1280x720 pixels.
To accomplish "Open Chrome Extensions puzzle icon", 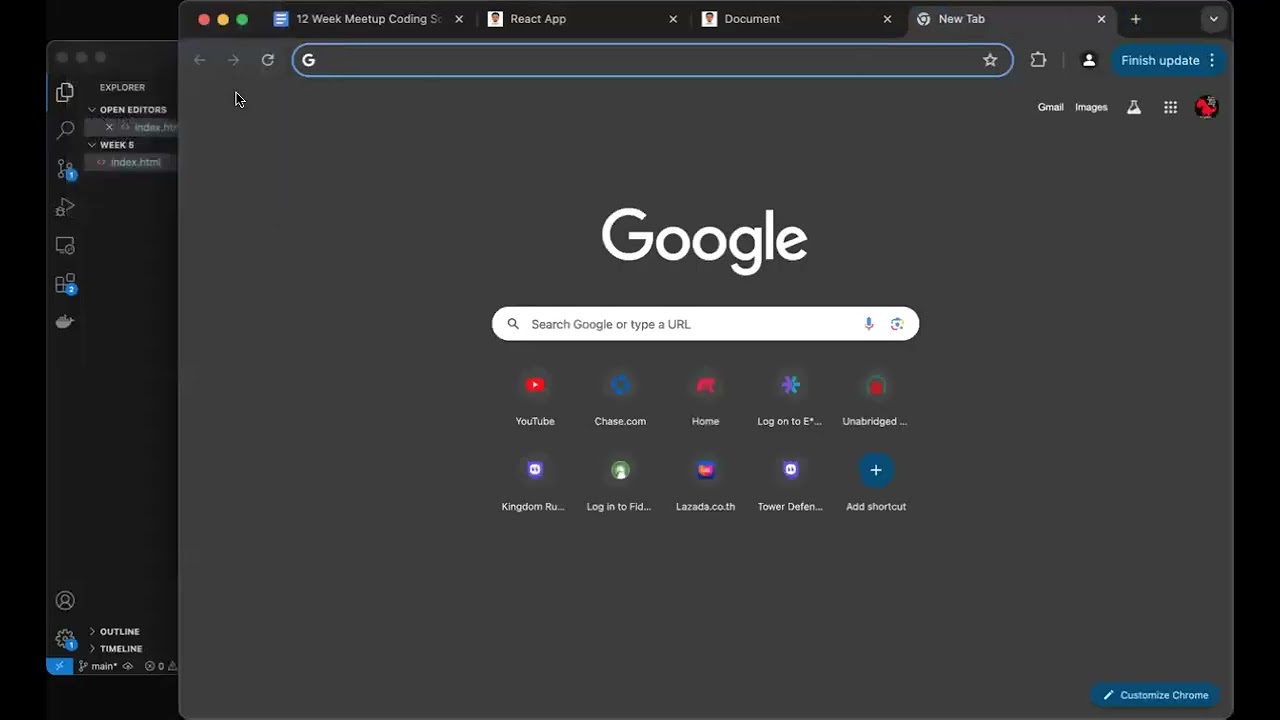I will coord(1038,60).
